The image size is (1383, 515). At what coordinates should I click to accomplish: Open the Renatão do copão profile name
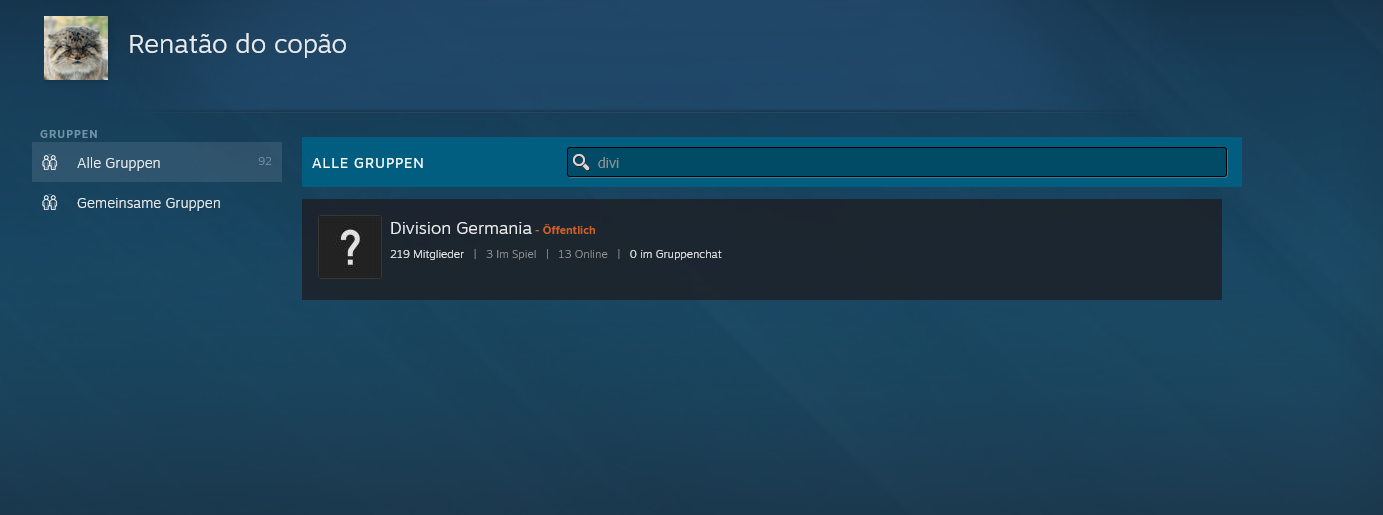pyautogui.click(x=237, y=45)
